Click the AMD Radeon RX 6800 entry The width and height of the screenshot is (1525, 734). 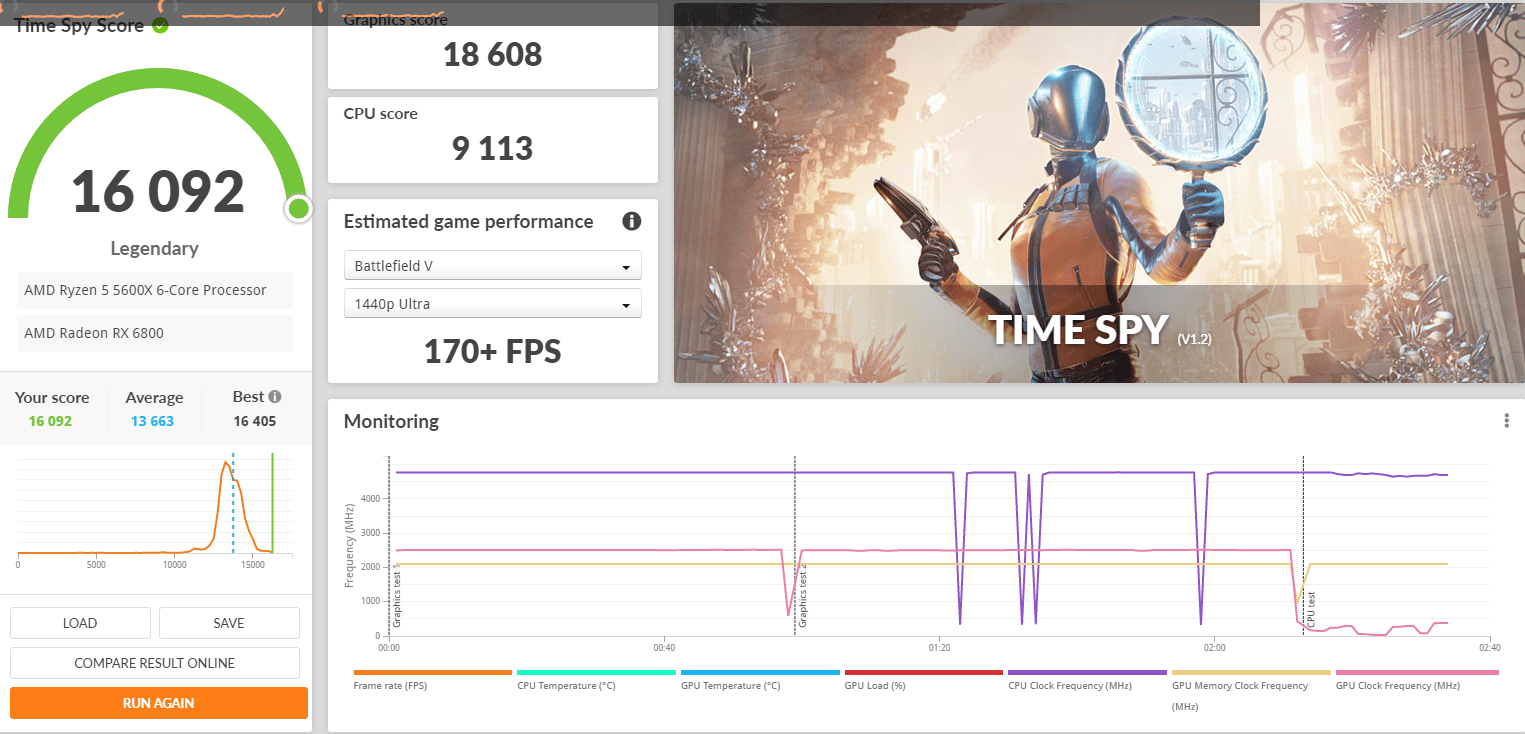coord(155,333)
